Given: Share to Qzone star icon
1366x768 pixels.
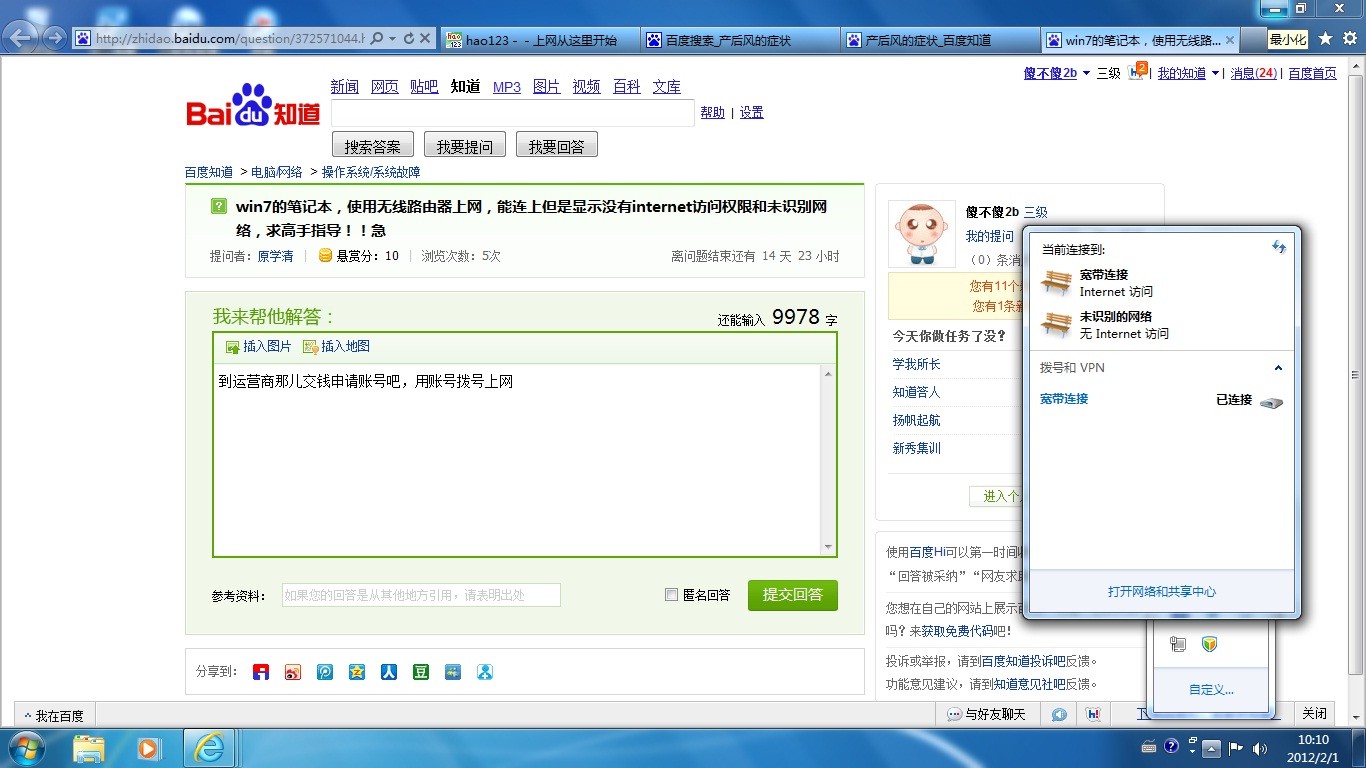Looking at the screenshot, I should [357, 672].
